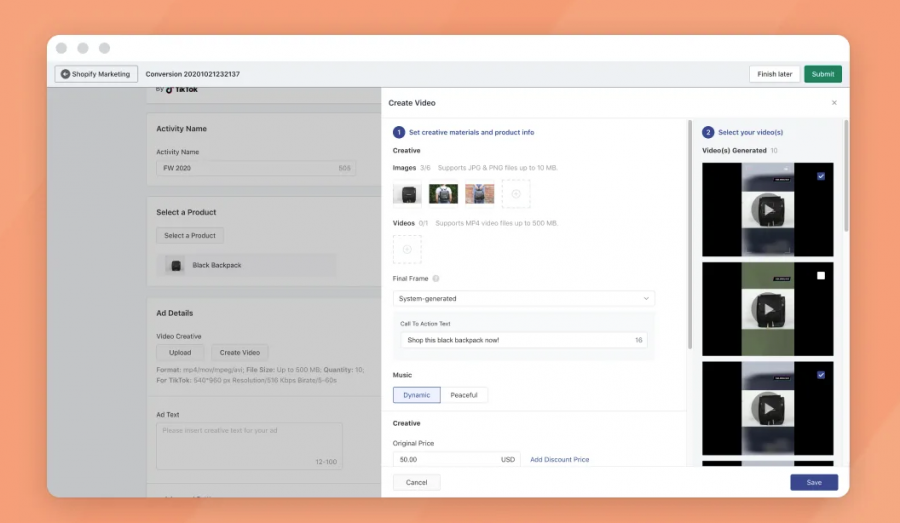
Task: Click the Finish later button
Action: (x=774, y=74)
